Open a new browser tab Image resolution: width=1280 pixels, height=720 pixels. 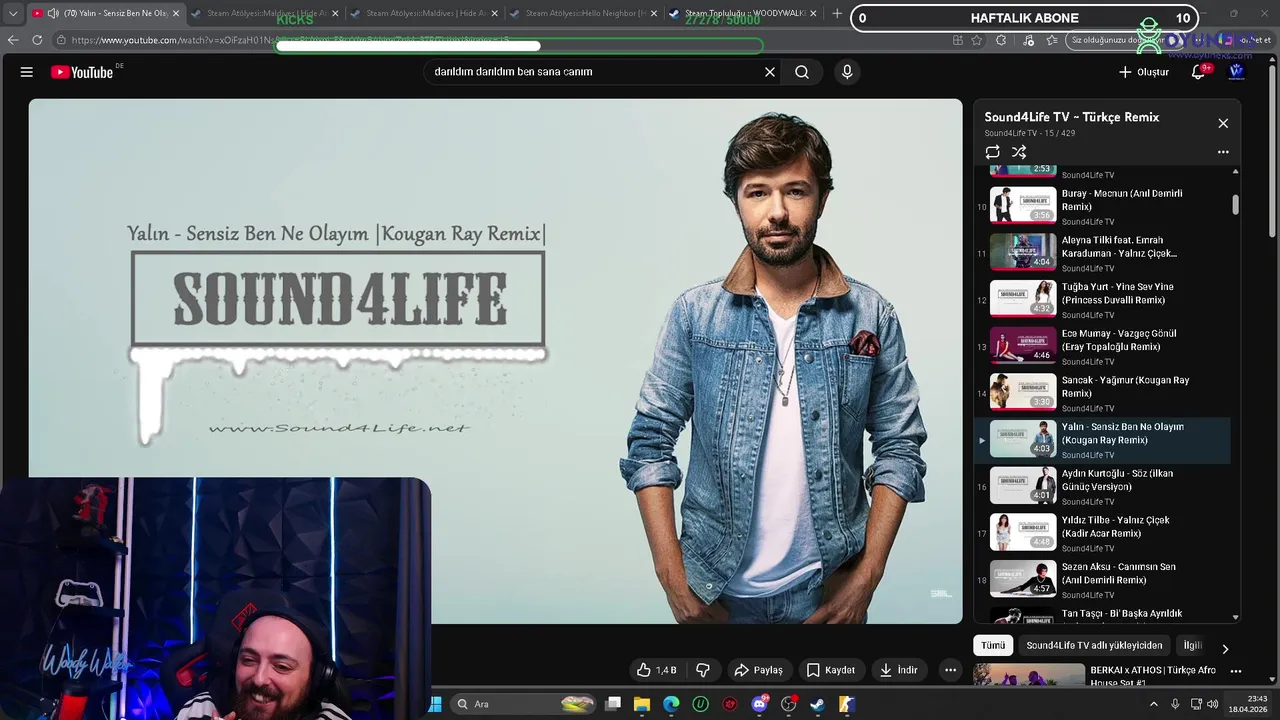pos(837,14)
